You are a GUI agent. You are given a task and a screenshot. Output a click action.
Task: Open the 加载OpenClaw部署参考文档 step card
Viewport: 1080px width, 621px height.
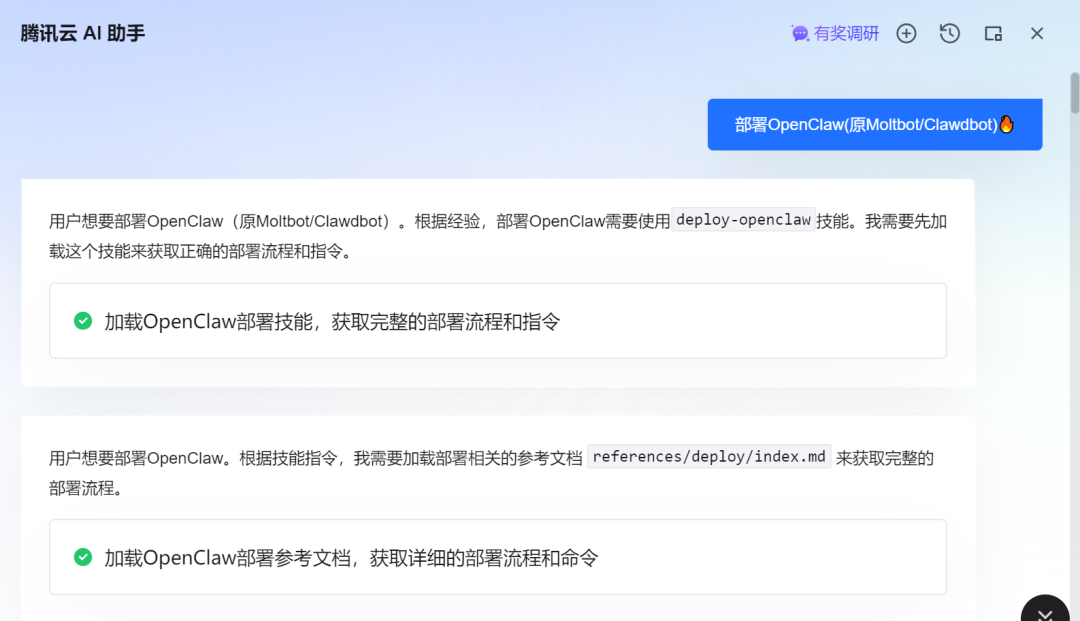498,557
